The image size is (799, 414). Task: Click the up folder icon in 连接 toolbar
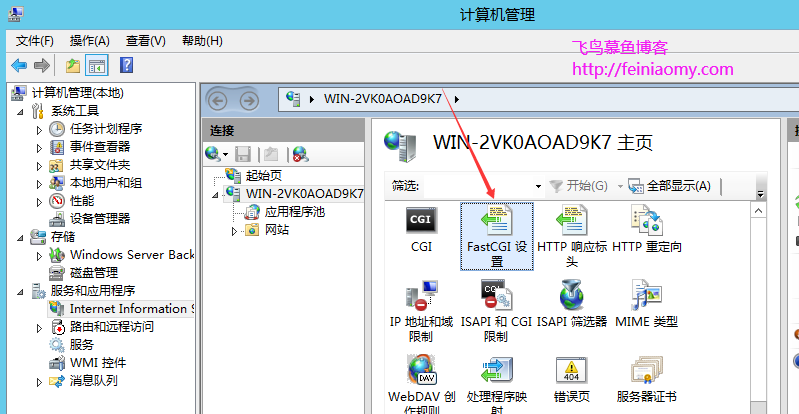click(x=271, y=153)
